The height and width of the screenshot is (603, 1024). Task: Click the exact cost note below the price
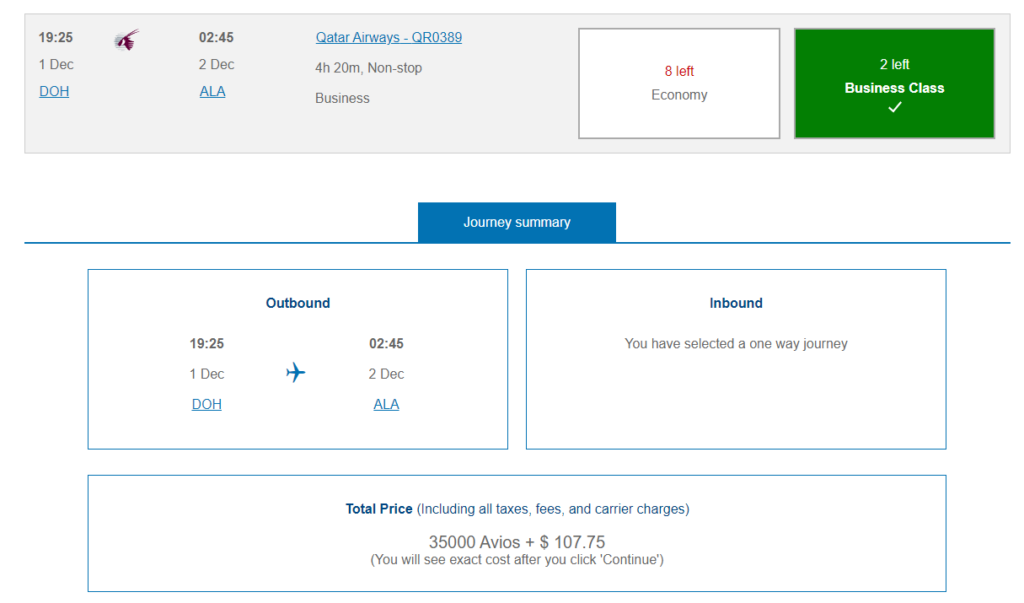pyautogui.click(x=516, y=559)
